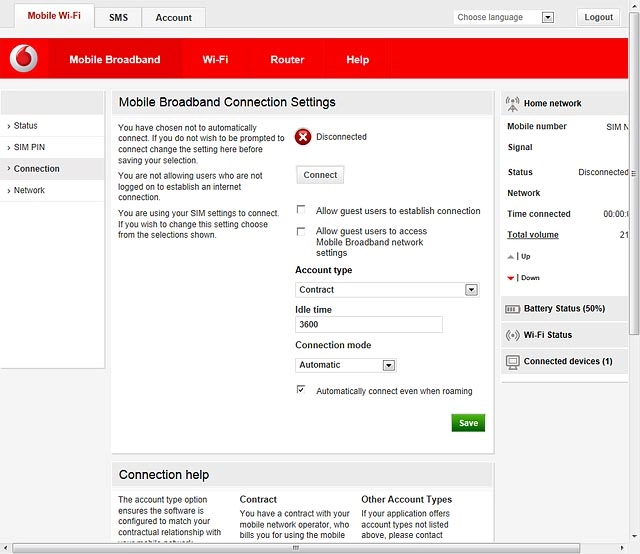Click the Wi-Fi Status signal icon

tap(512, 335)
